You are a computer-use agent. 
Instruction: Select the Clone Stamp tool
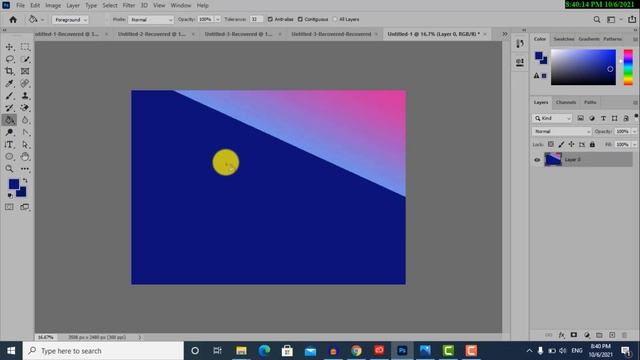[x=25, y=96]
